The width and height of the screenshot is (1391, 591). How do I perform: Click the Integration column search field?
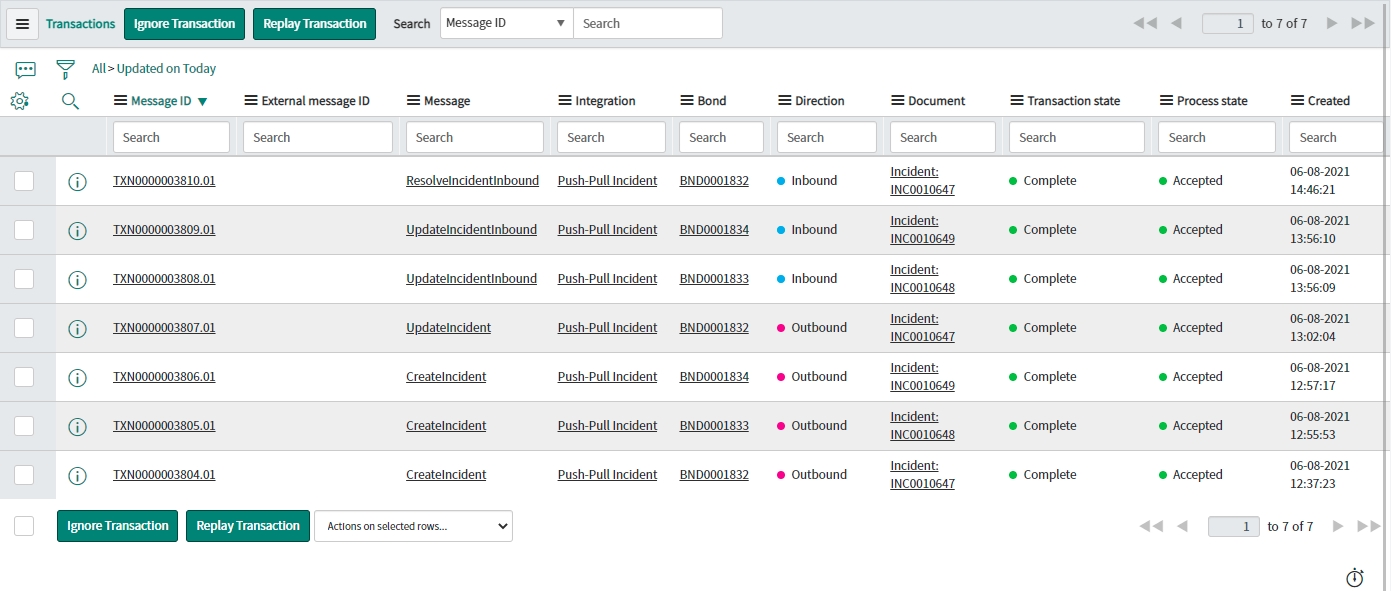(611, 137)
